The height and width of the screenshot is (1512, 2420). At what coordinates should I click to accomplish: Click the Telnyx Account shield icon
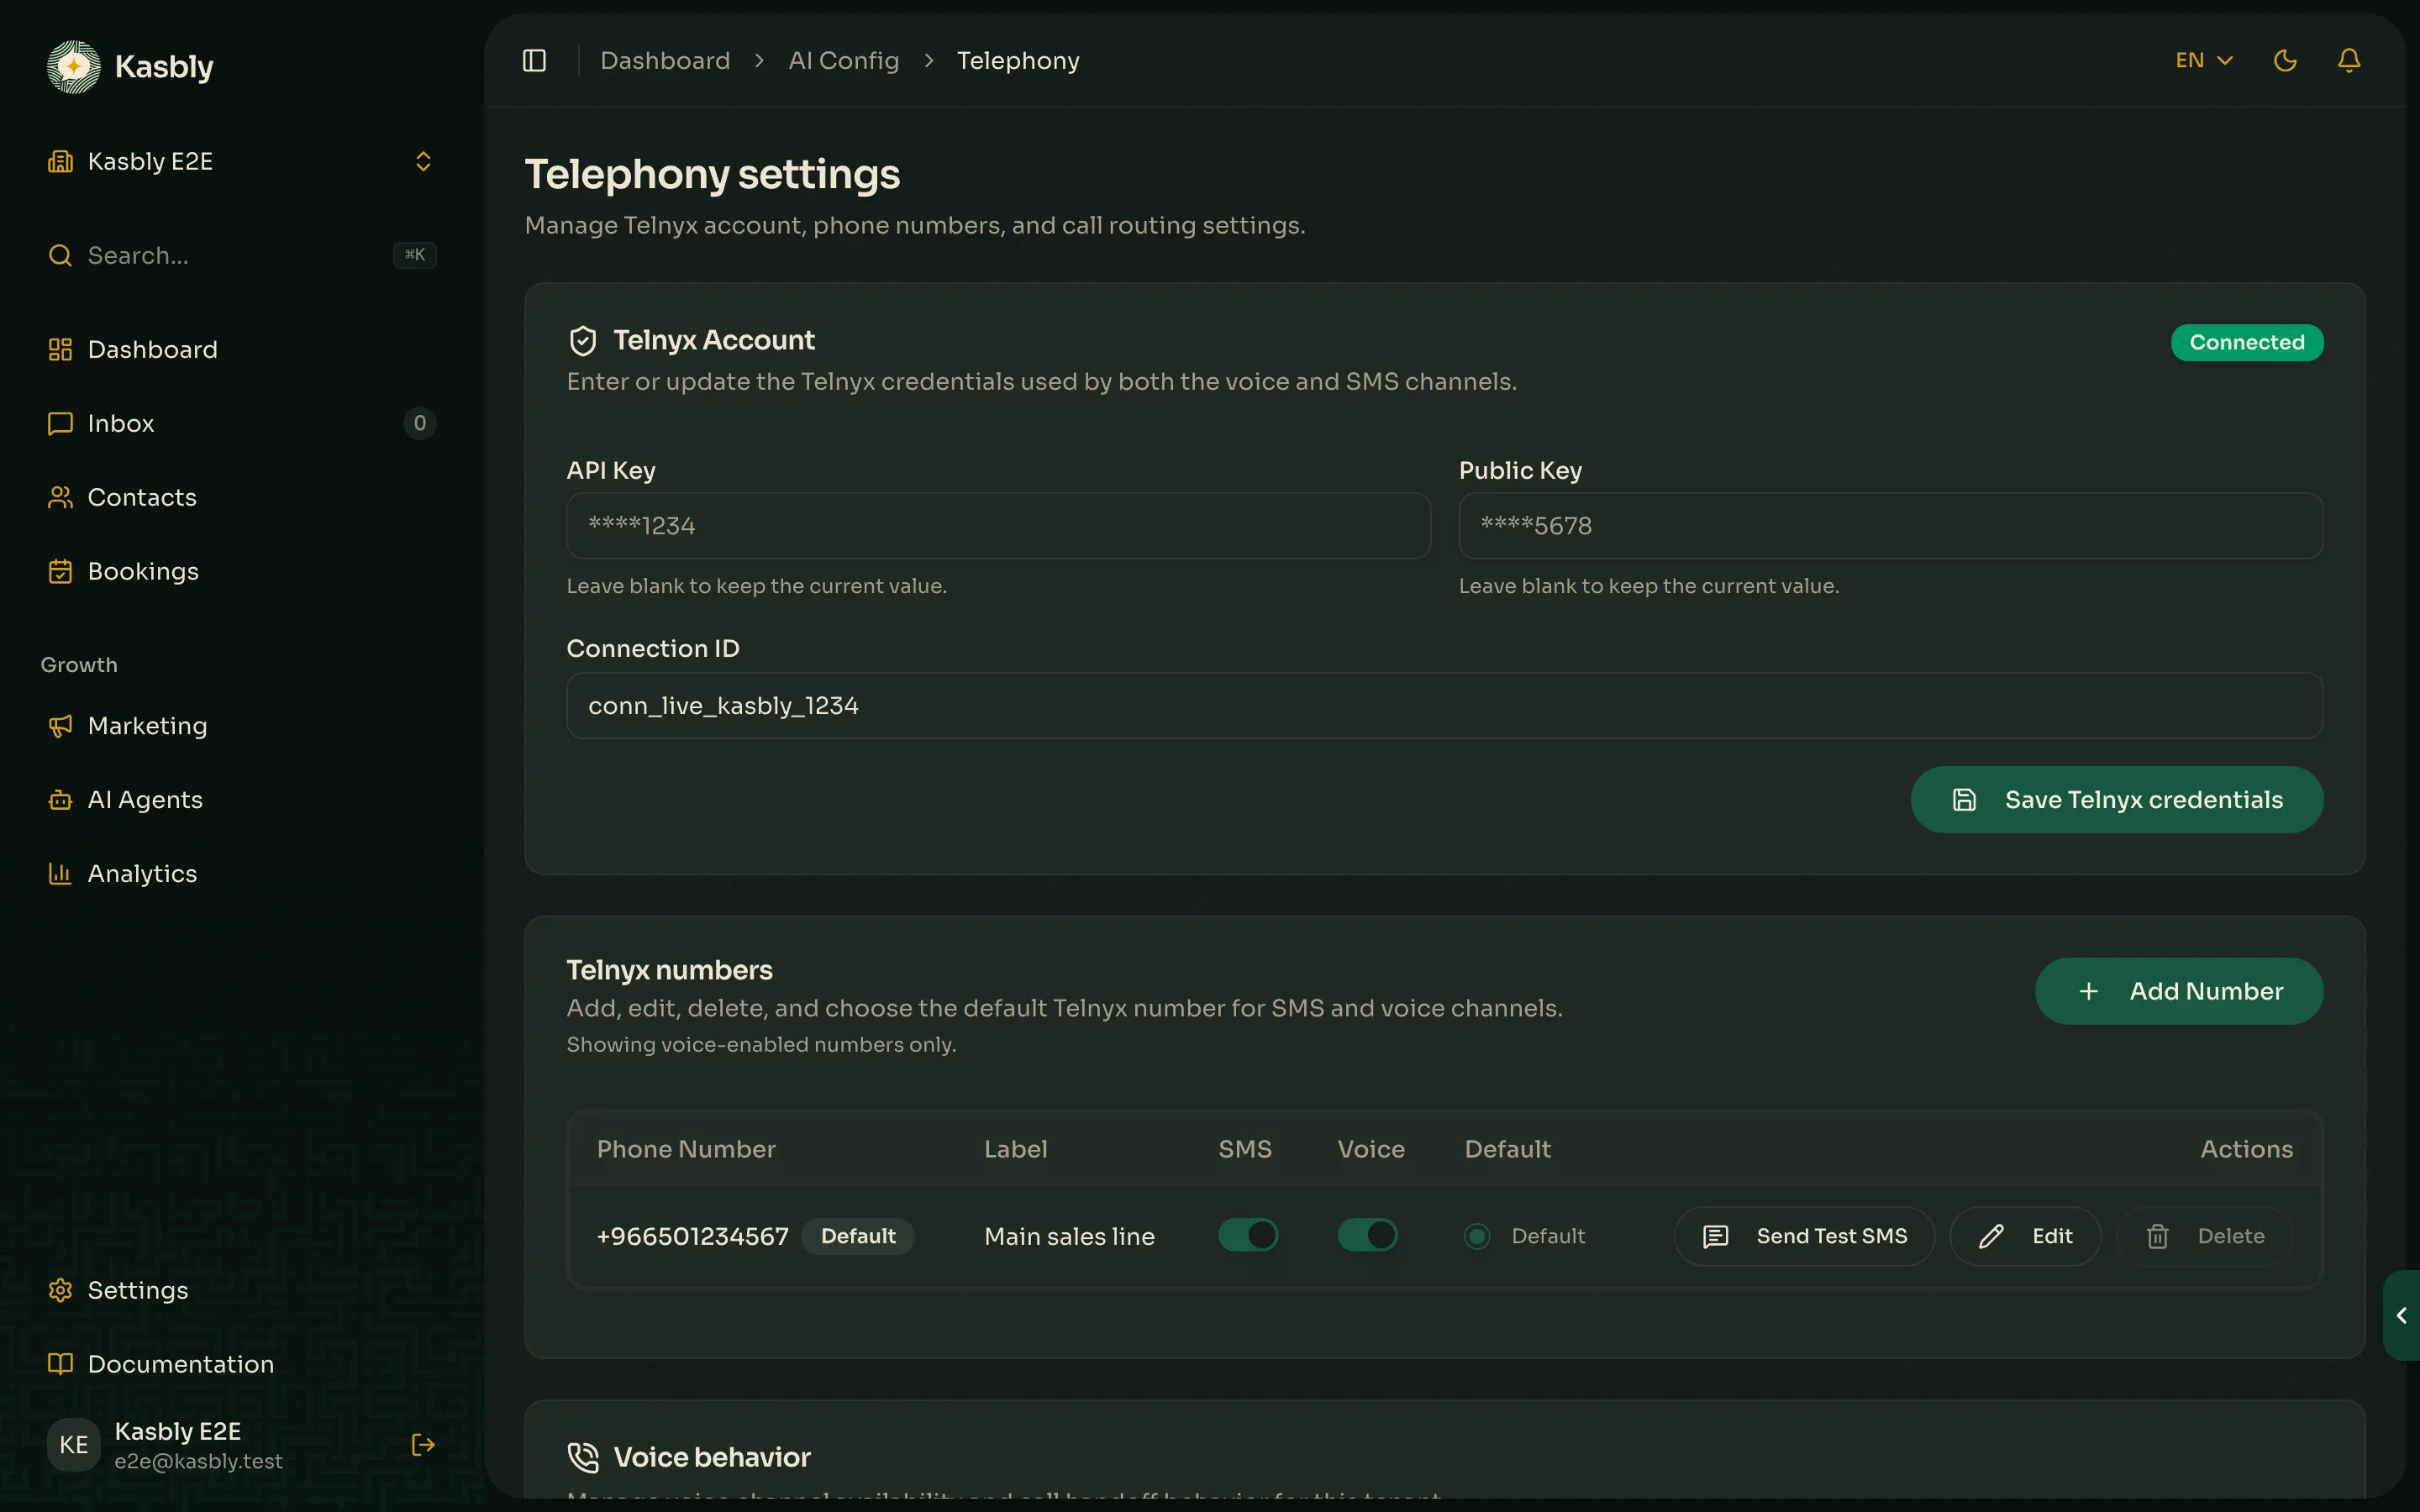tap(583, 341)
